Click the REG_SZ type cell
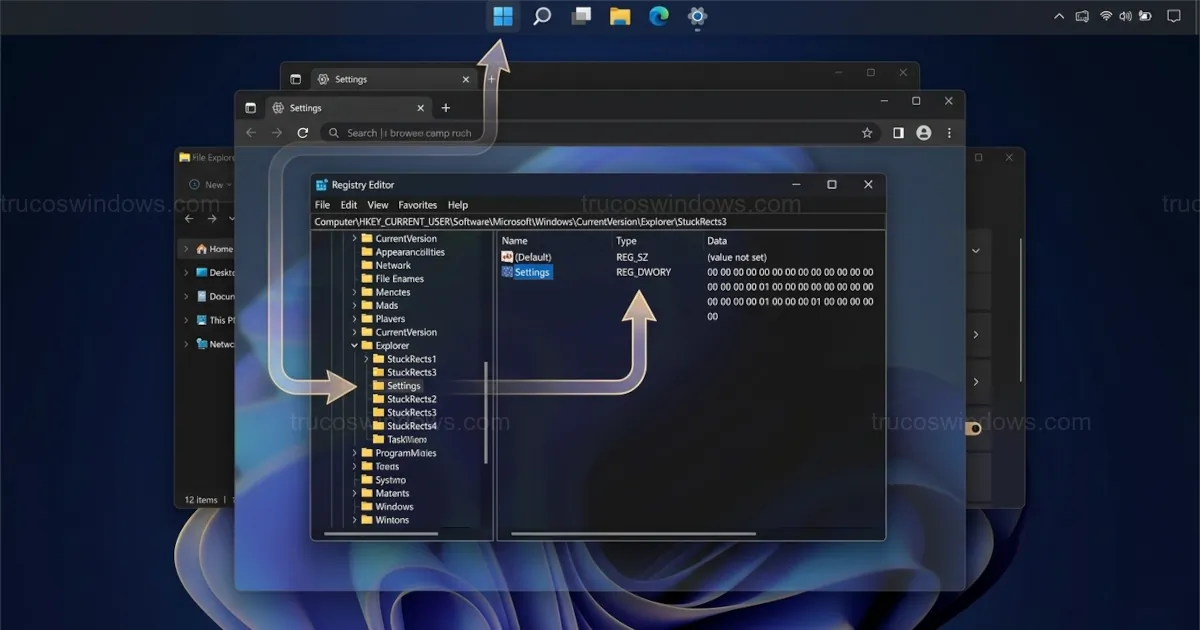1200x630 pixels. pyautogui.click(x=633, y=257)
